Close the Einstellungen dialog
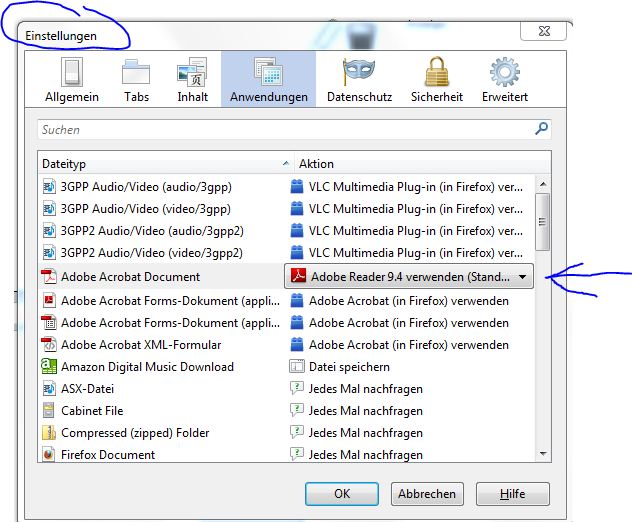Image resolution: width=632 pixels, height=522 pixels. click(544, 31)
